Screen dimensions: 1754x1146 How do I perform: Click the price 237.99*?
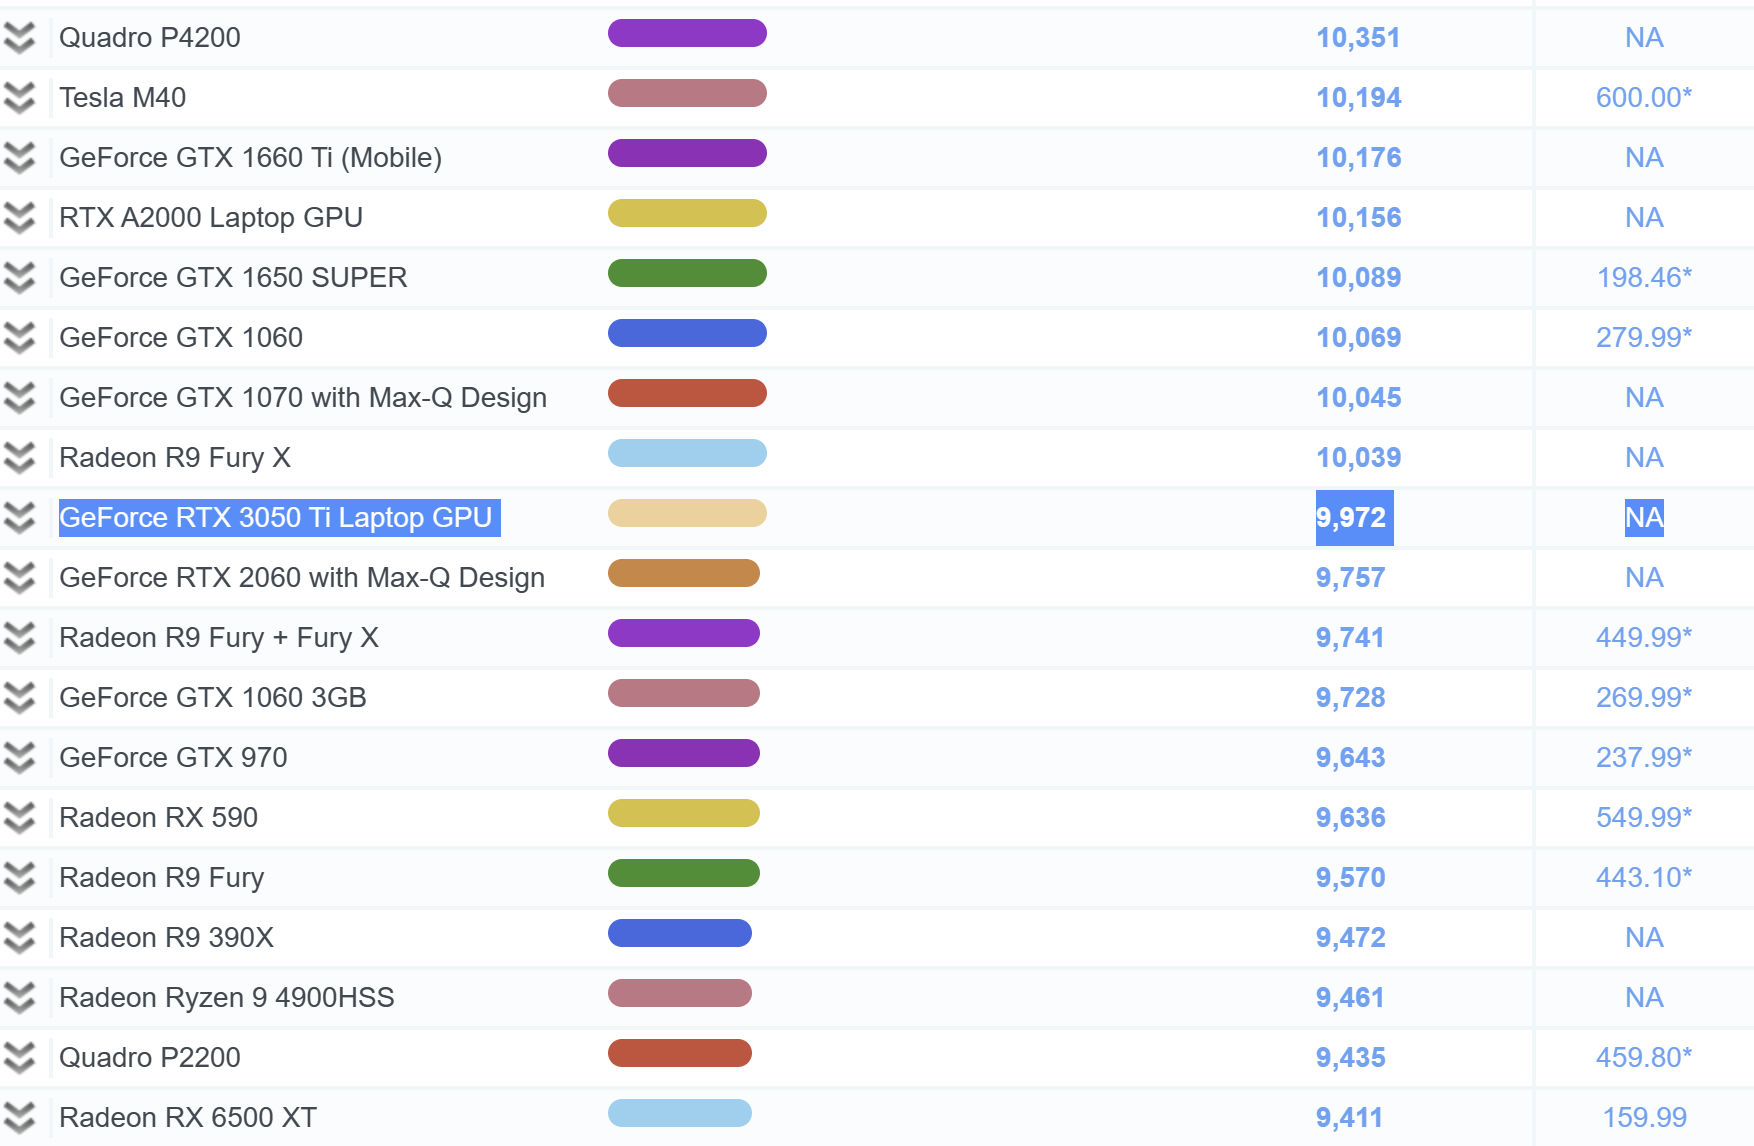1644,757
